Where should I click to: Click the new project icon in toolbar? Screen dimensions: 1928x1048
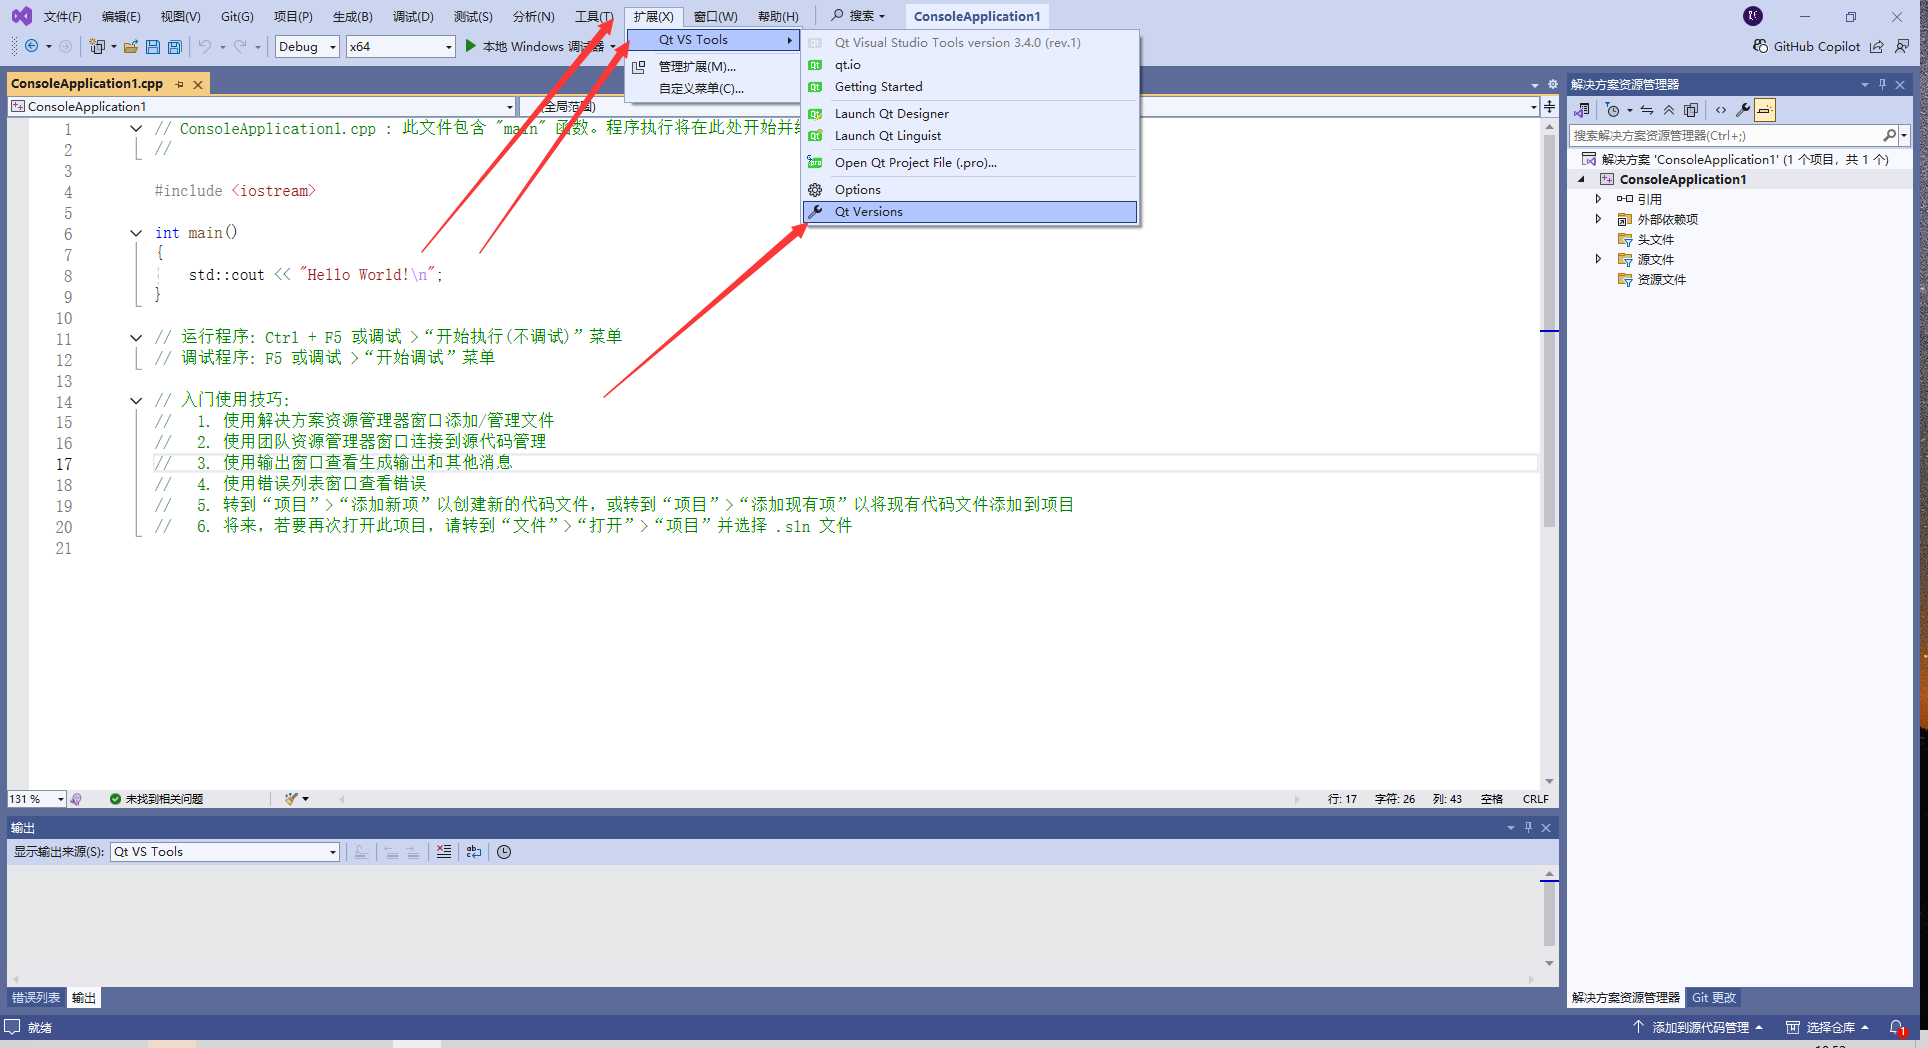[97, 46]
